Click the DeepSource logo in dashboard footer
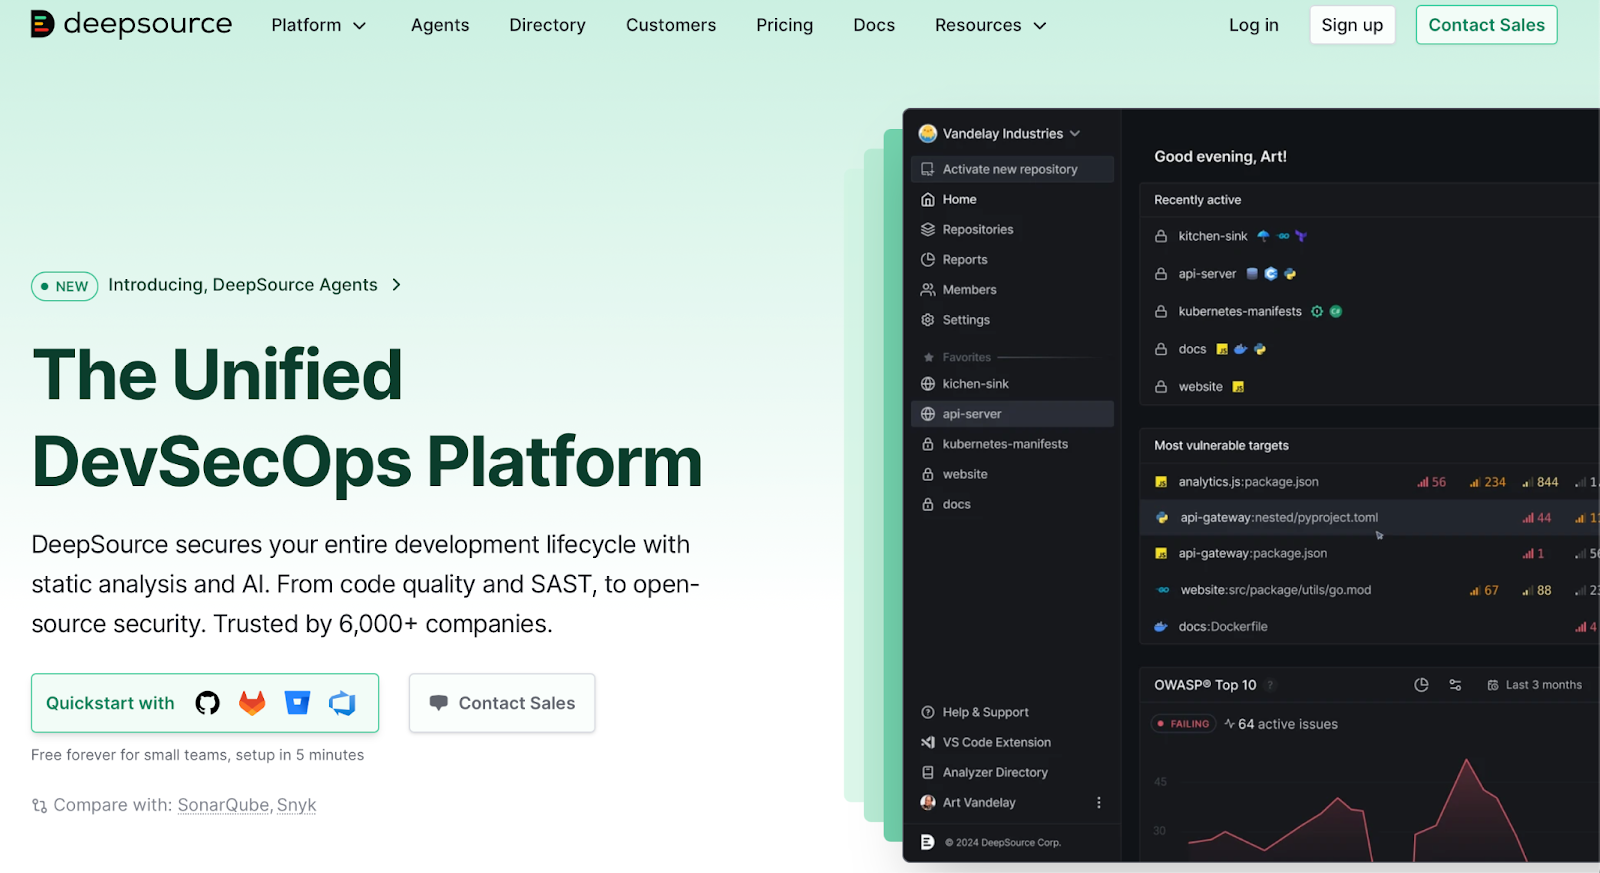The width and height of the screenshot is (1600, 873). click(928, 842)
